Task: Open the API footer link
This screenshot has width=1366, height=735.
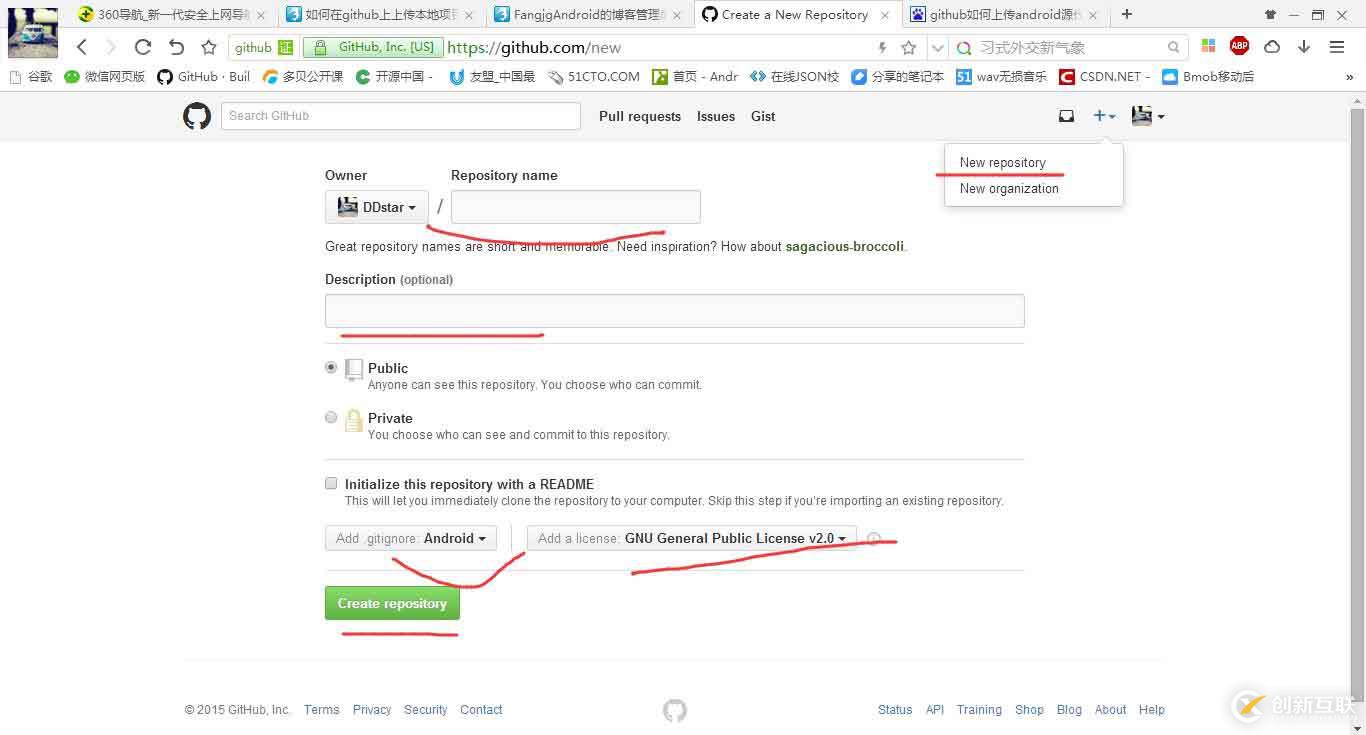Action: click(935, 710)
